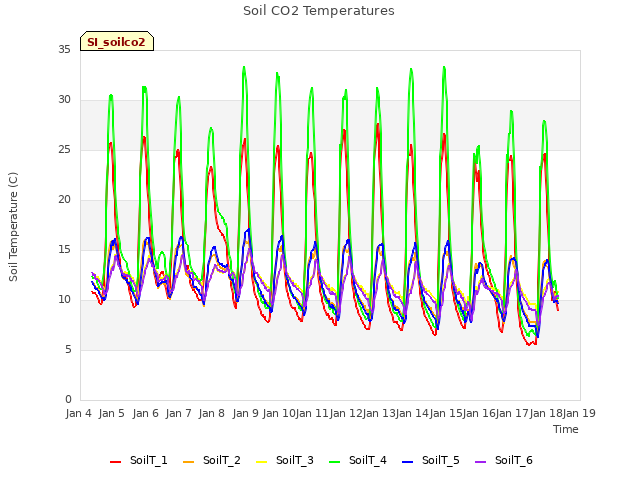
Task: Click the Jan 10 x-axis tick label
Action: pyautogui.click(x=279, y=413)
